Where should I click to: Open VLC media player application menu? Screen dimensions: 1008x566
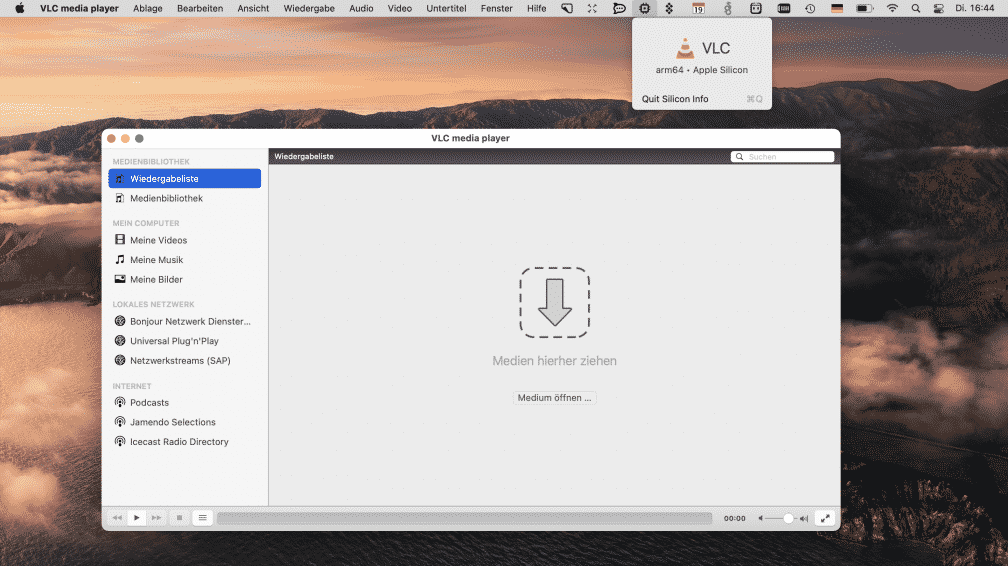coord(79,8)
